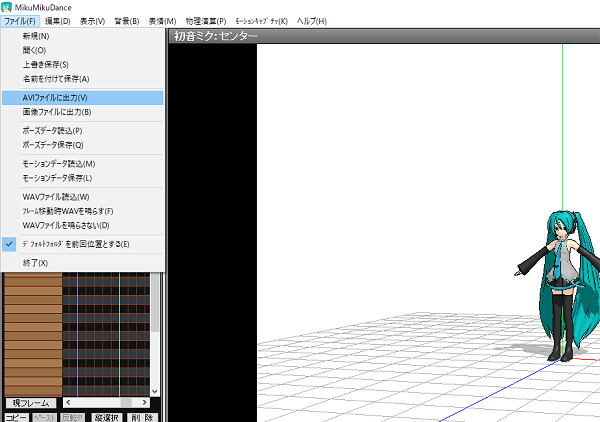The image size is (600, 422).
Task: Click the 縦選択 button
Action: pyautogui.click(x=107, y=417)
